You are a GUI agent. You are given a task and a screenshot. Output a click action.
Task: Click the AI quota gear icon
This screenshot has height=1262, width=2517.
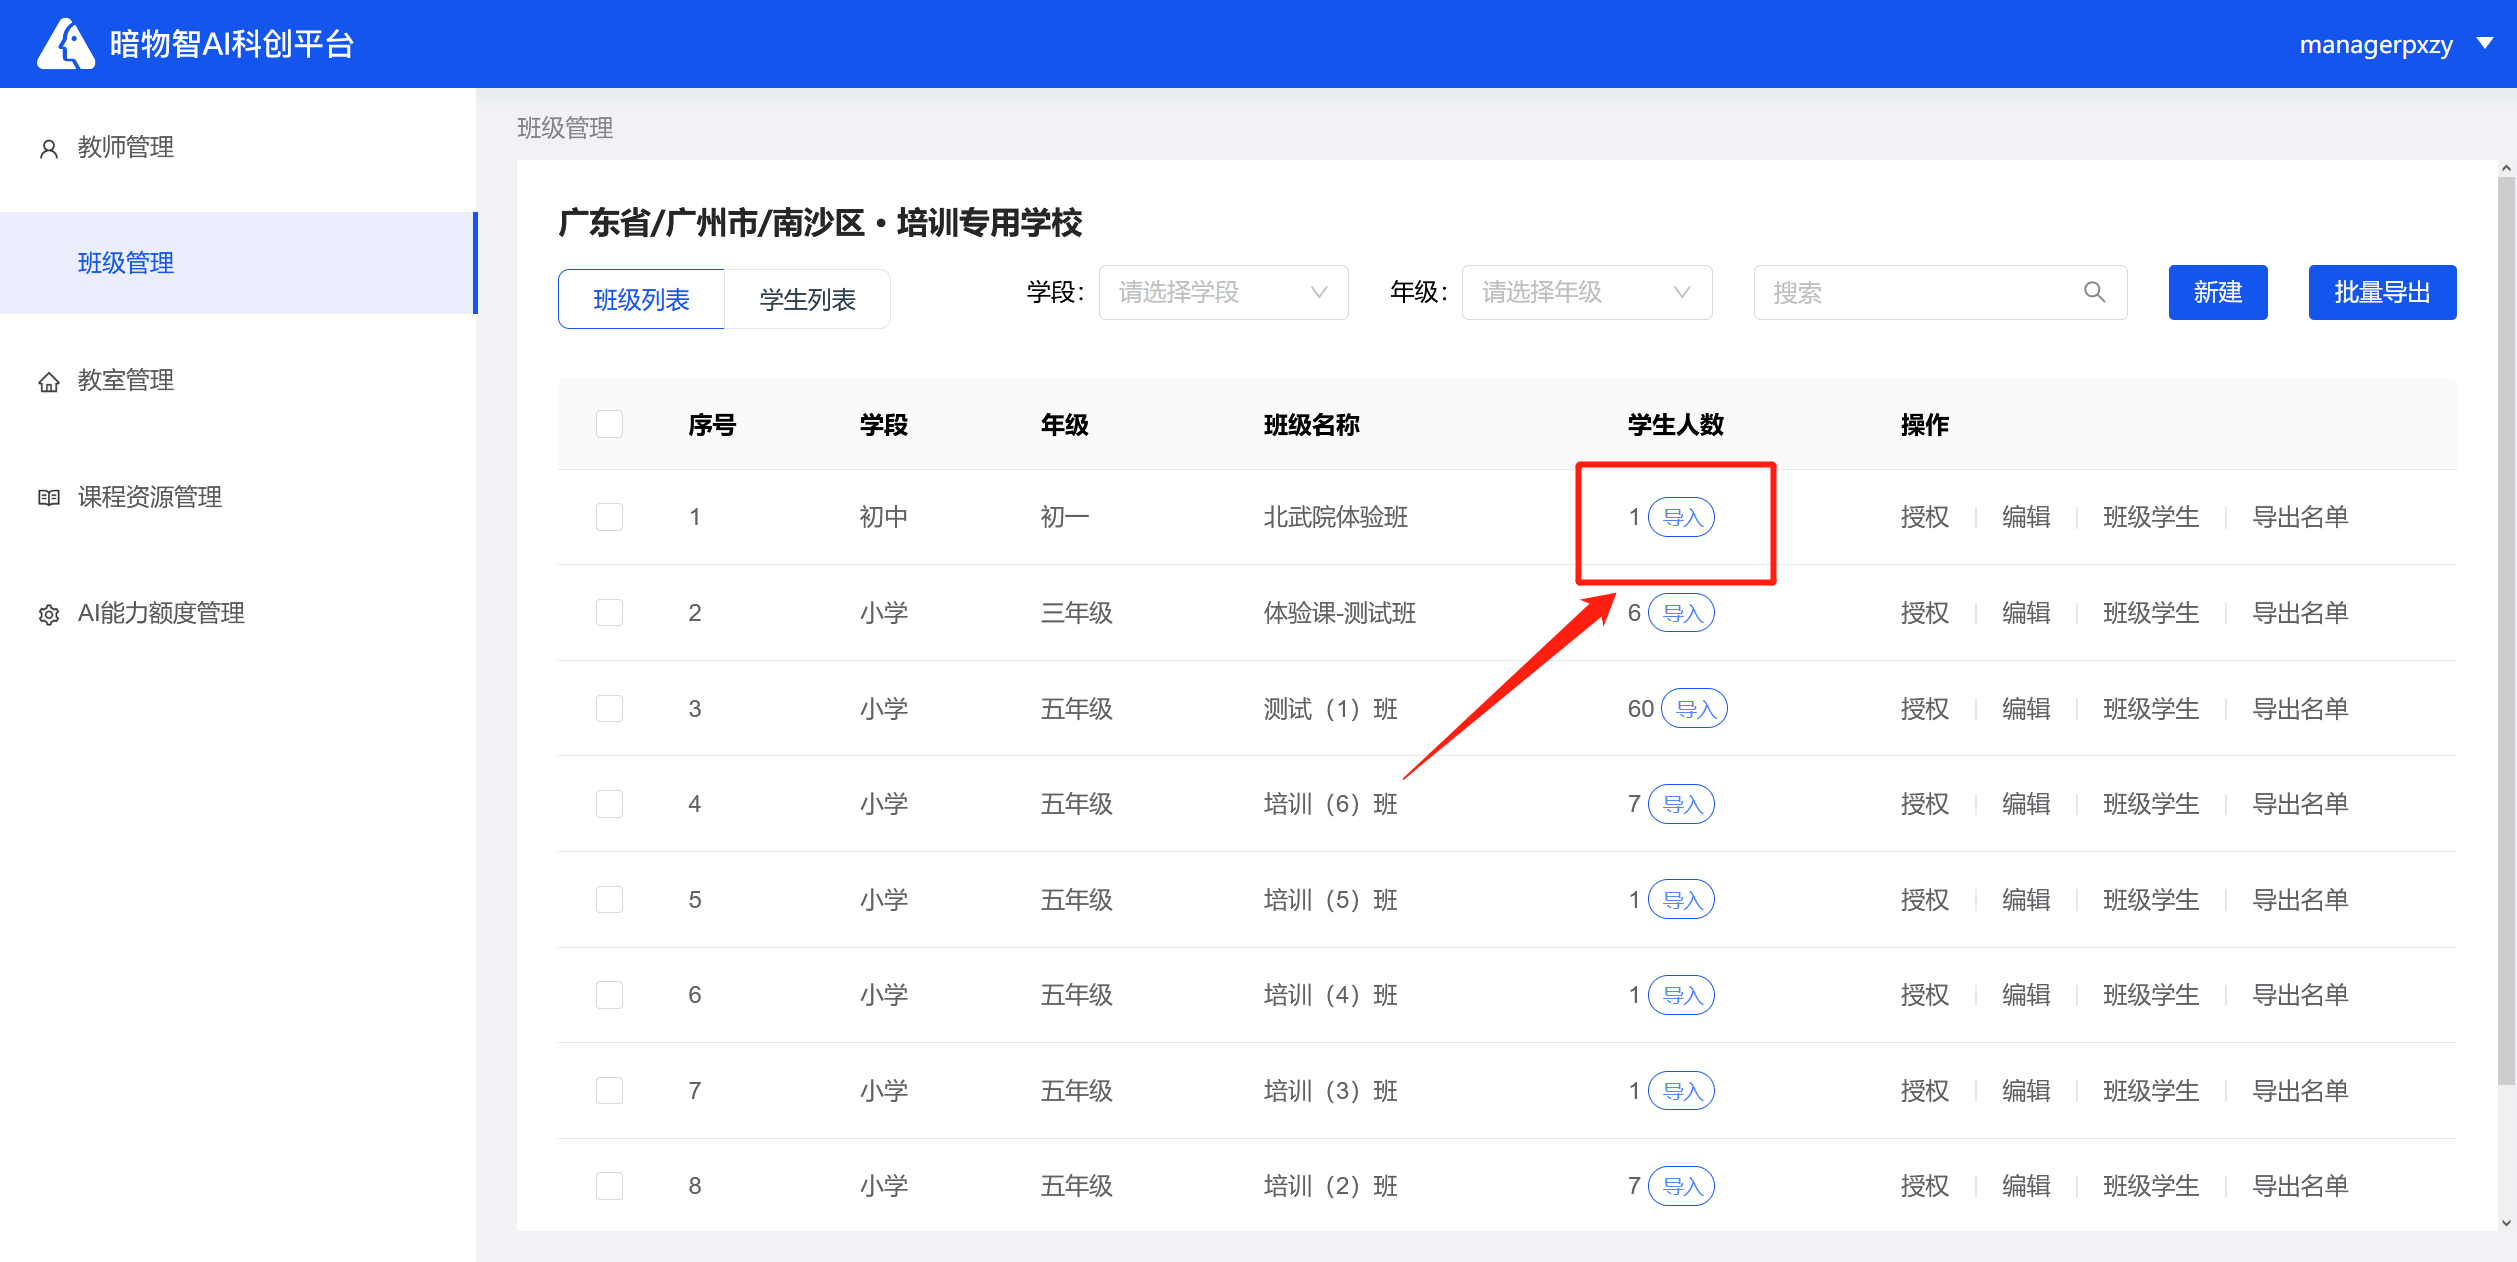(48, 615)
